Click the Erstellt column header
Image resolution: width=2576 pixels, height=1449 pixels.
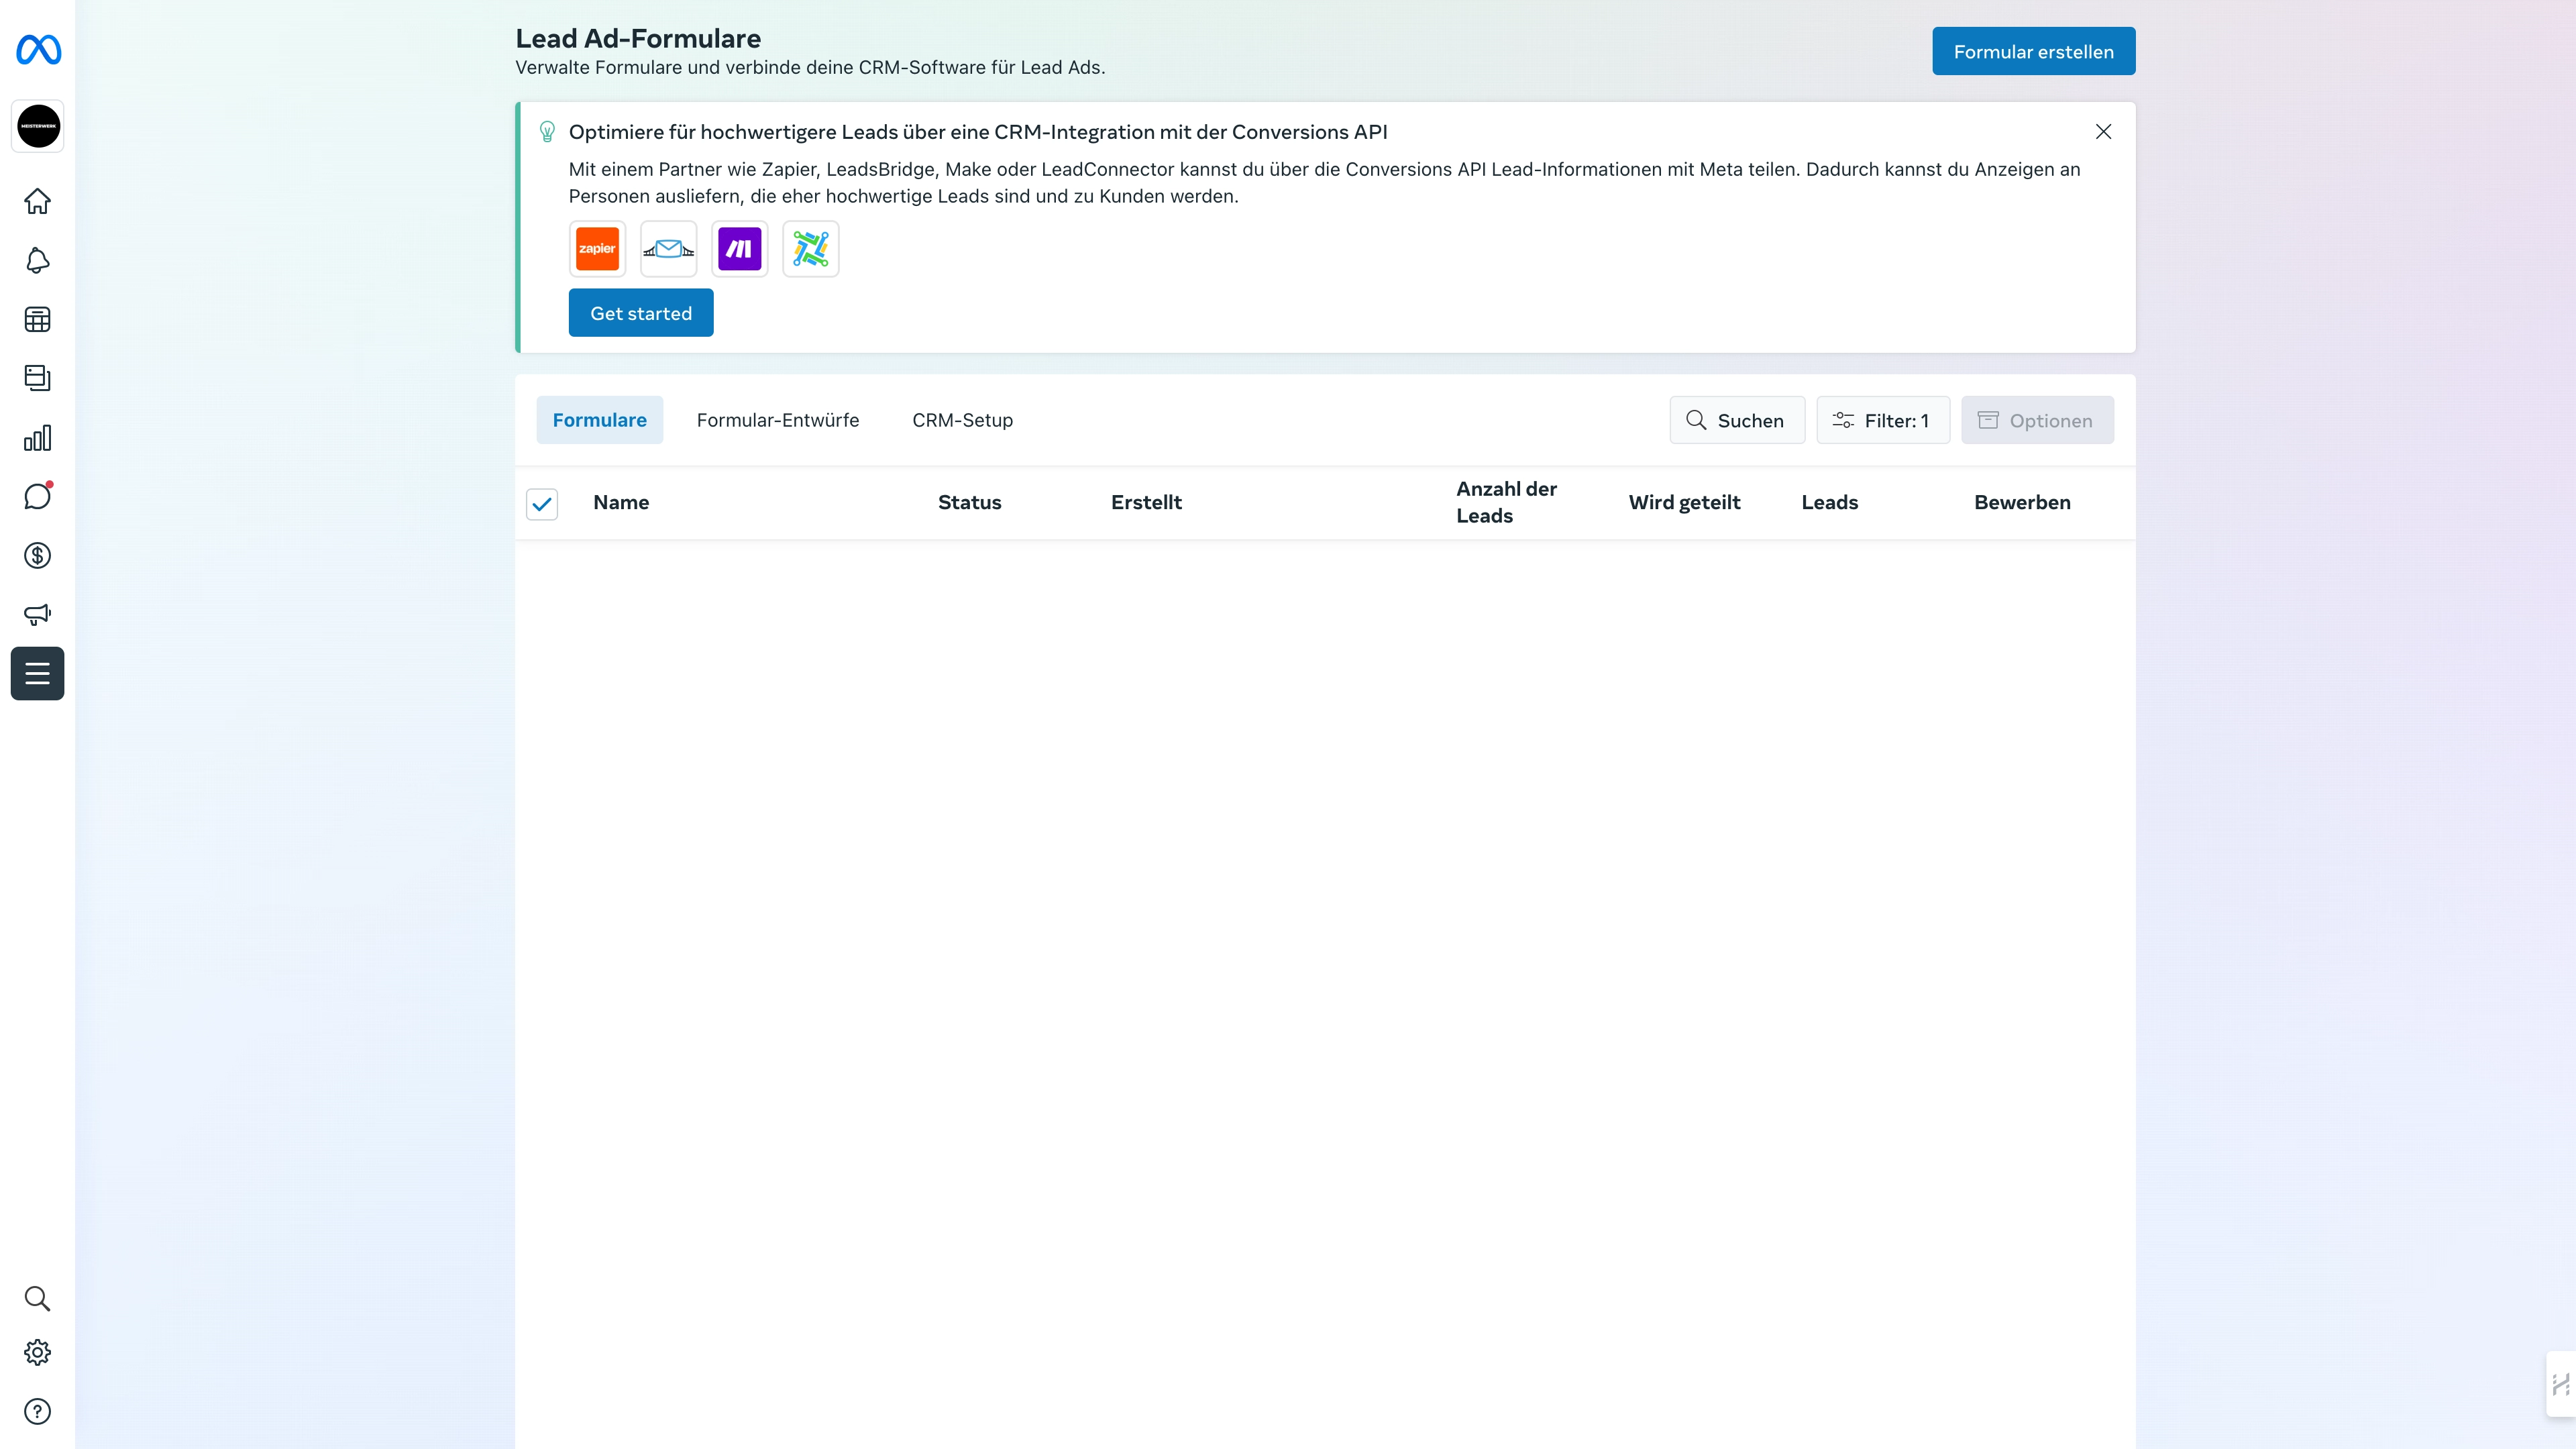tap(1146, 502)
